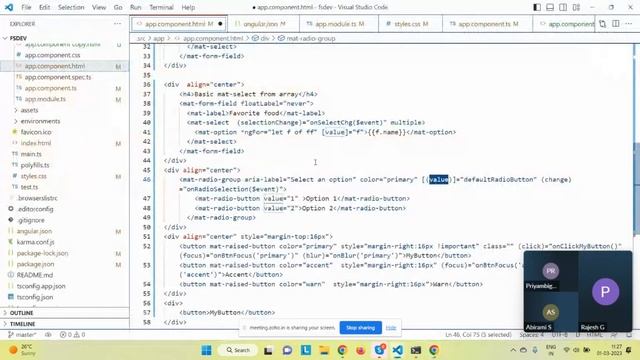Image resolution: width=640 pixels, height=360 pixels.
Task: Open the Help menu
Action: (188, 7)
